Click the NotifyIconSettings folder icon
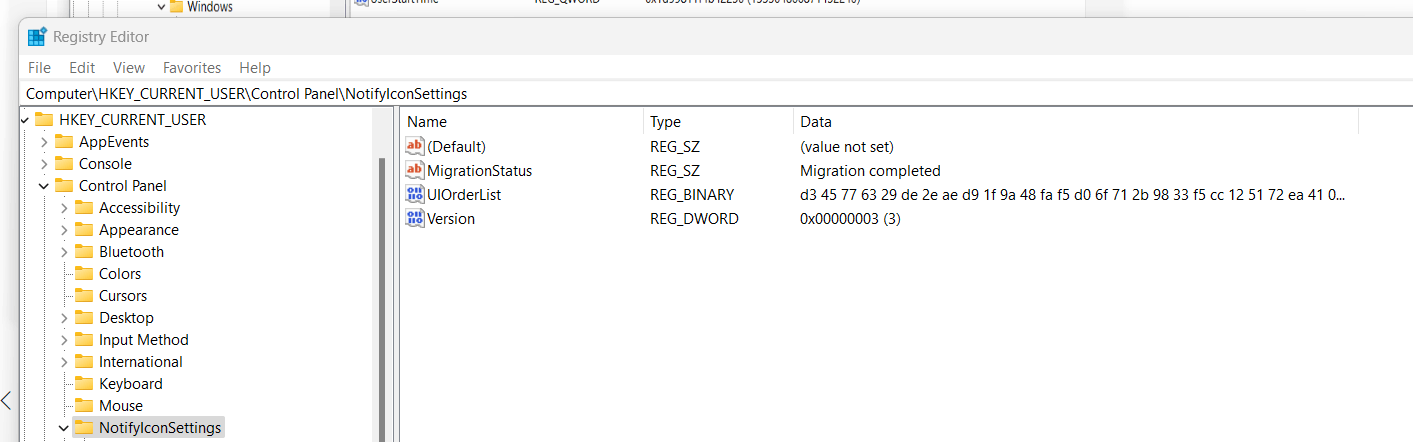The image size is (1413, 442). coord(84,428)
